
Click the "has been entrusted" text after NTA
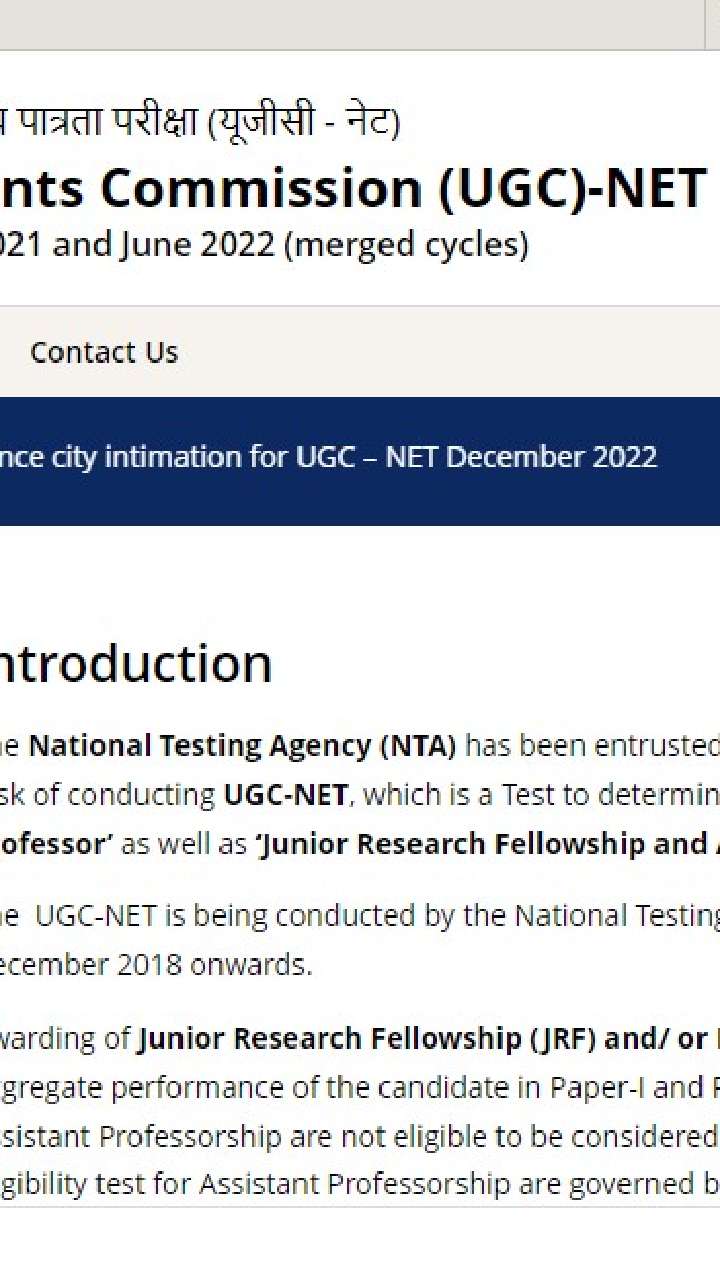point(590,746)
